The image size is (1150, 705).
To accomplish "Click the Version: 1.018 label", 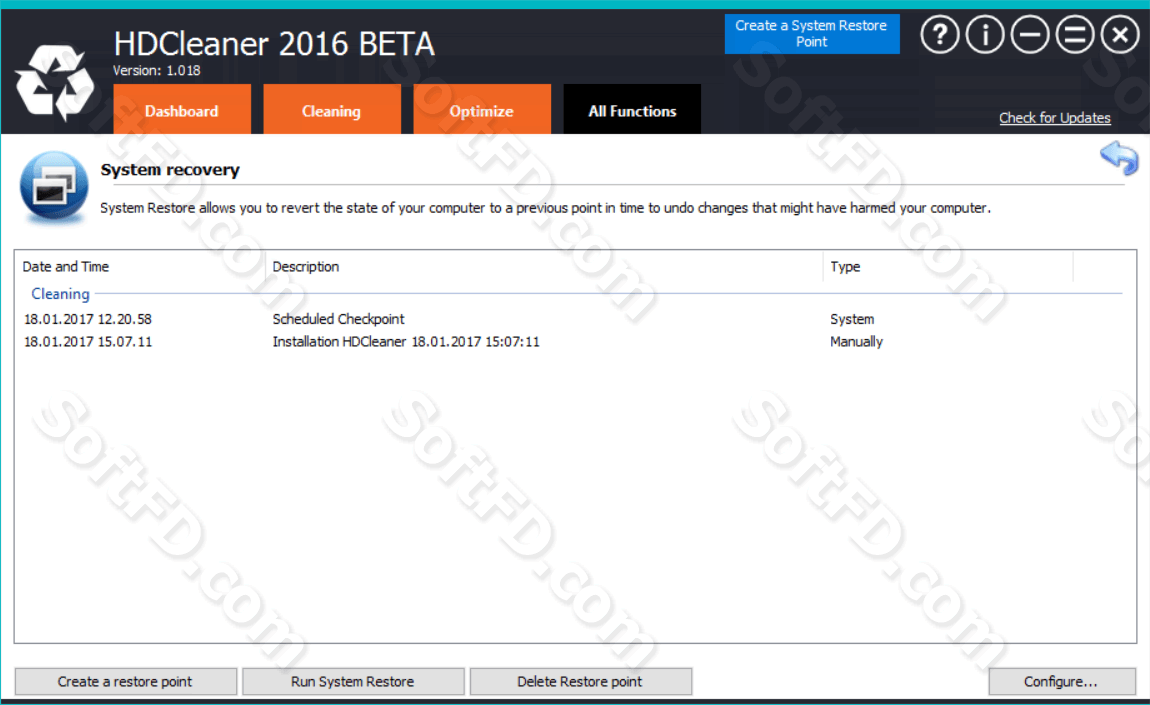I will (x=157, y=70).
